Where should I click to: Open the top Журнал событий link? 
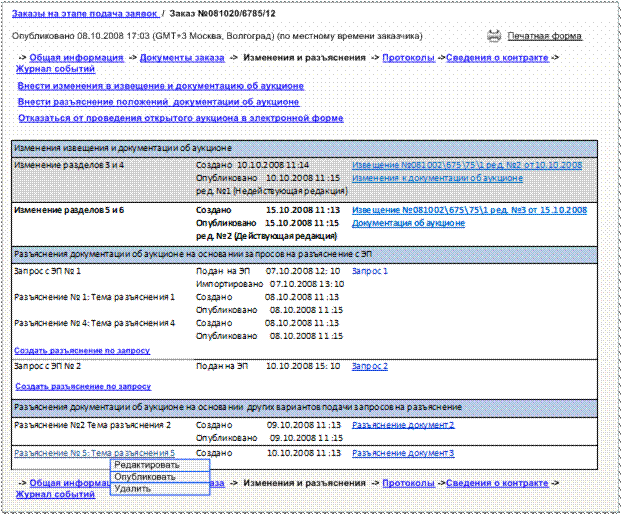click(x=55, y=69)
